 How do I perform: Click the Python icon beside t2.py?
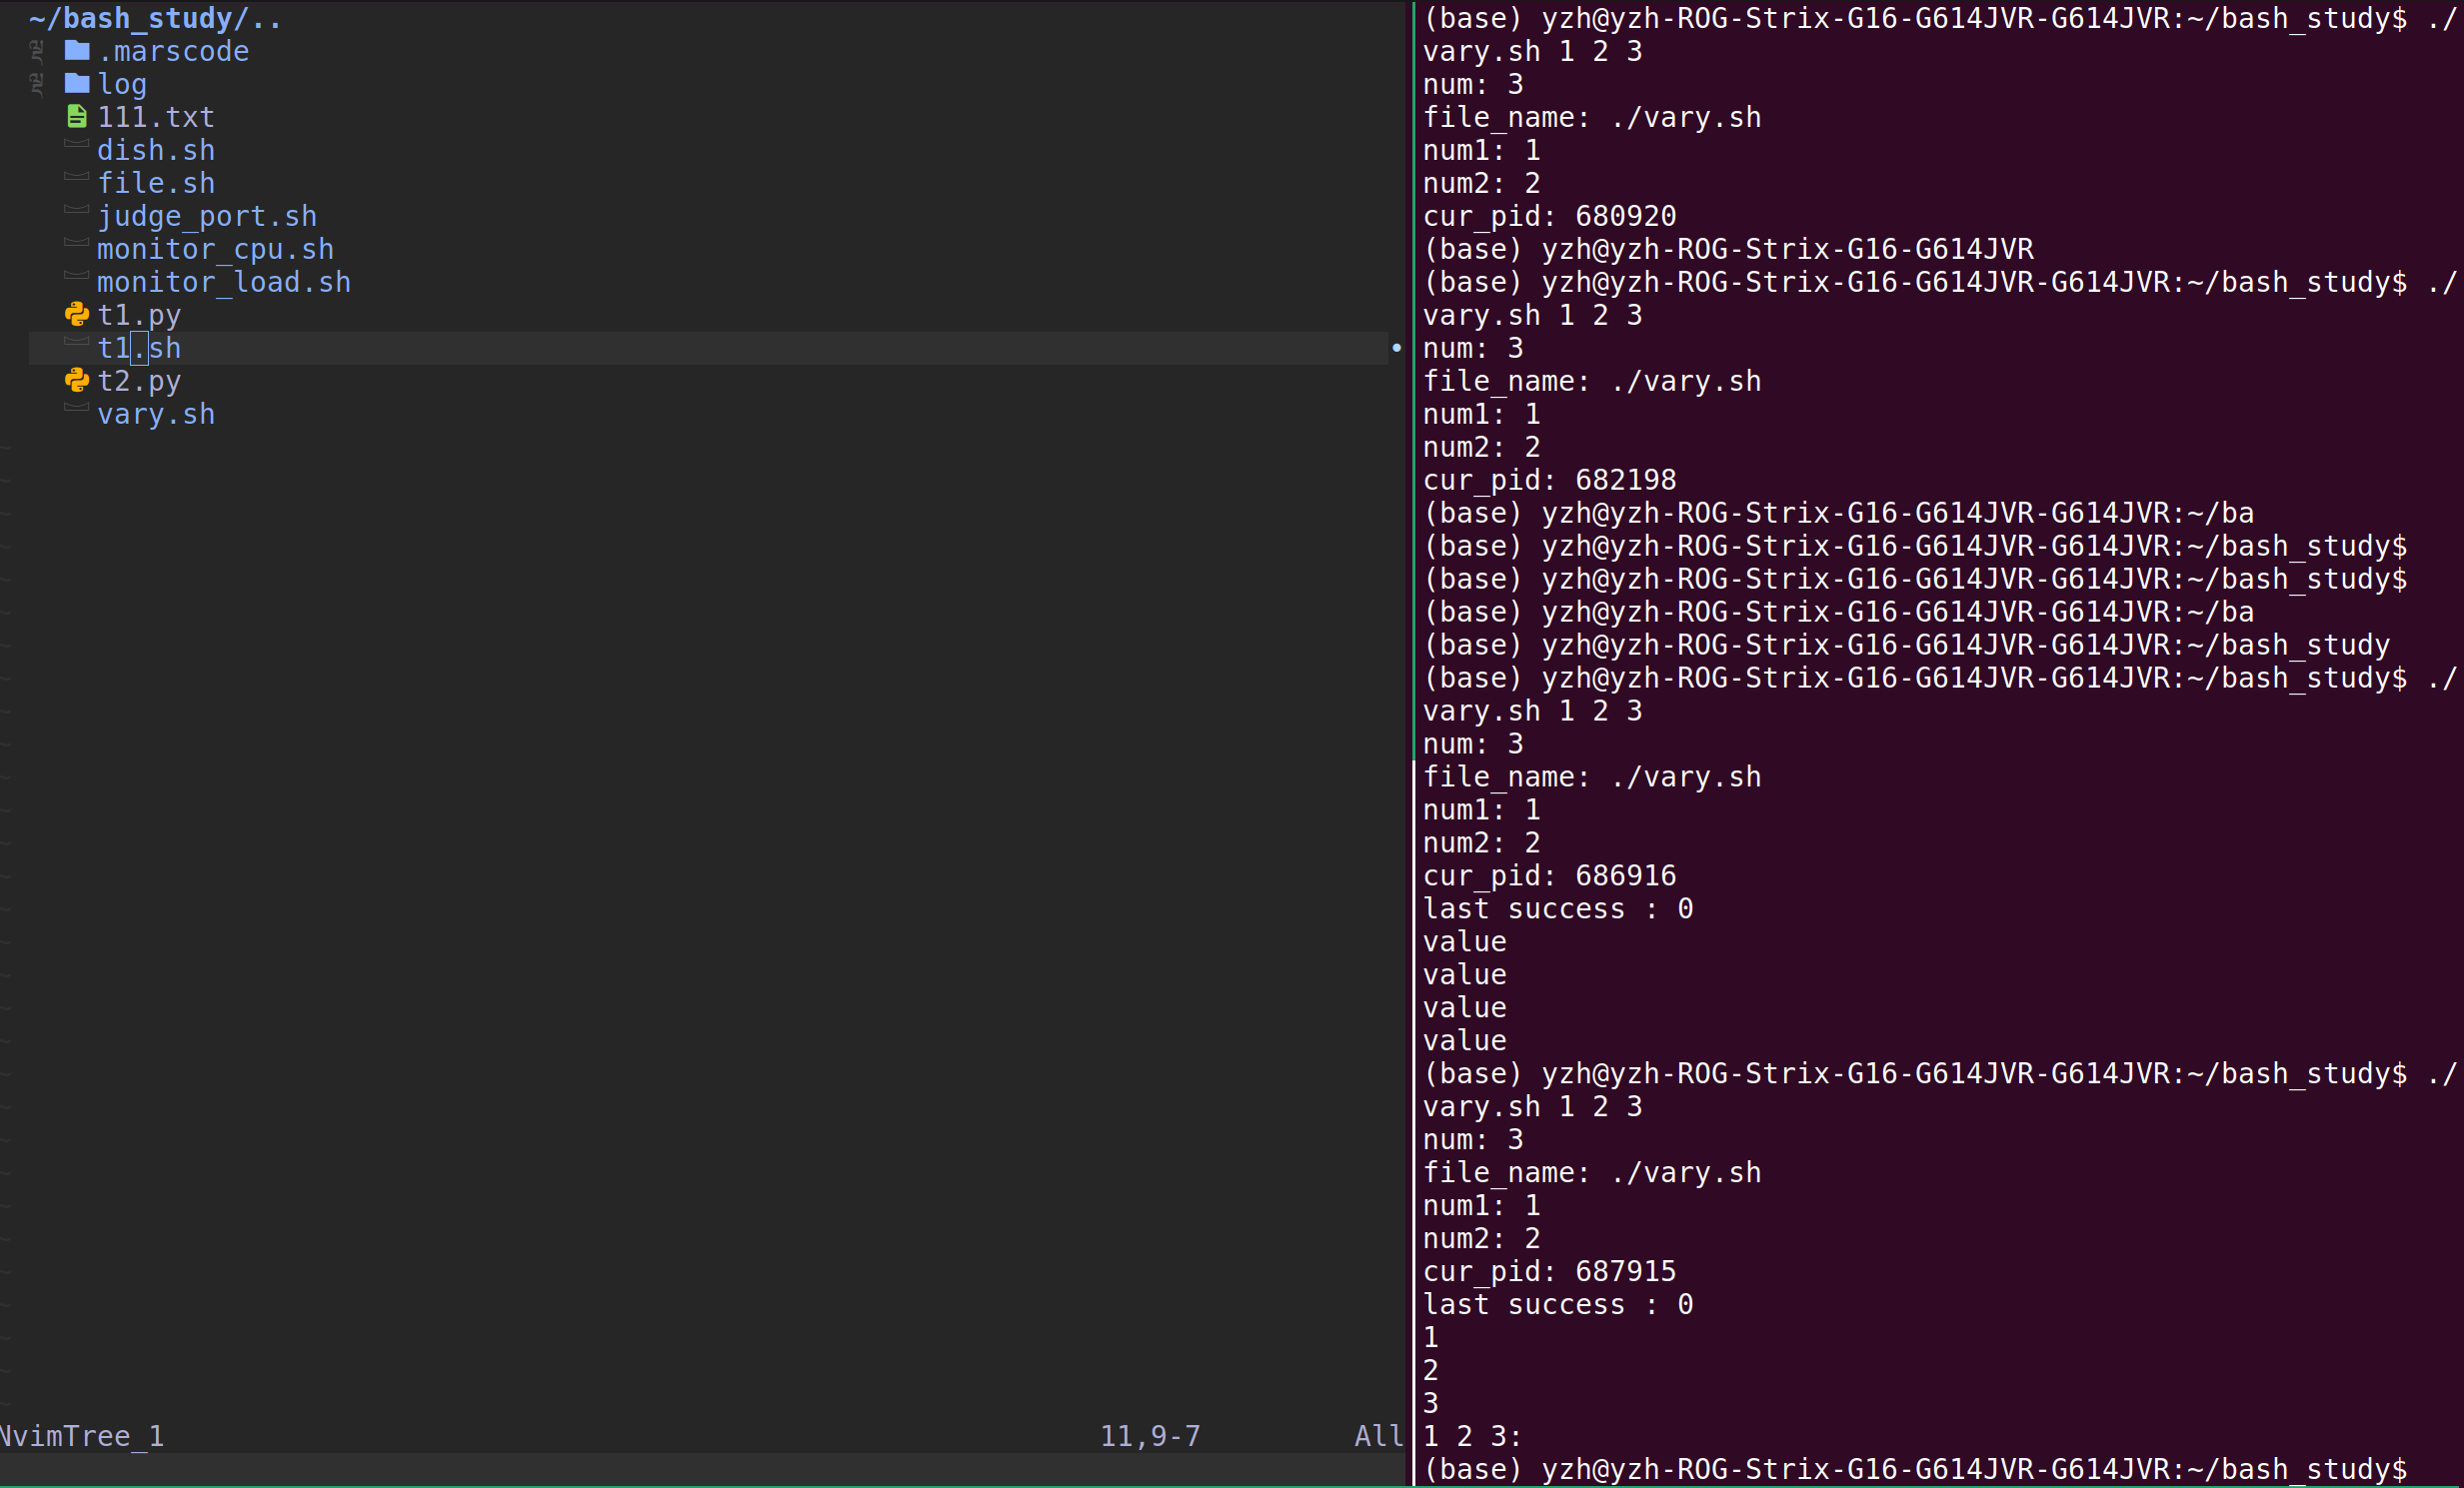pyautogui.click(x=77, y=380)
